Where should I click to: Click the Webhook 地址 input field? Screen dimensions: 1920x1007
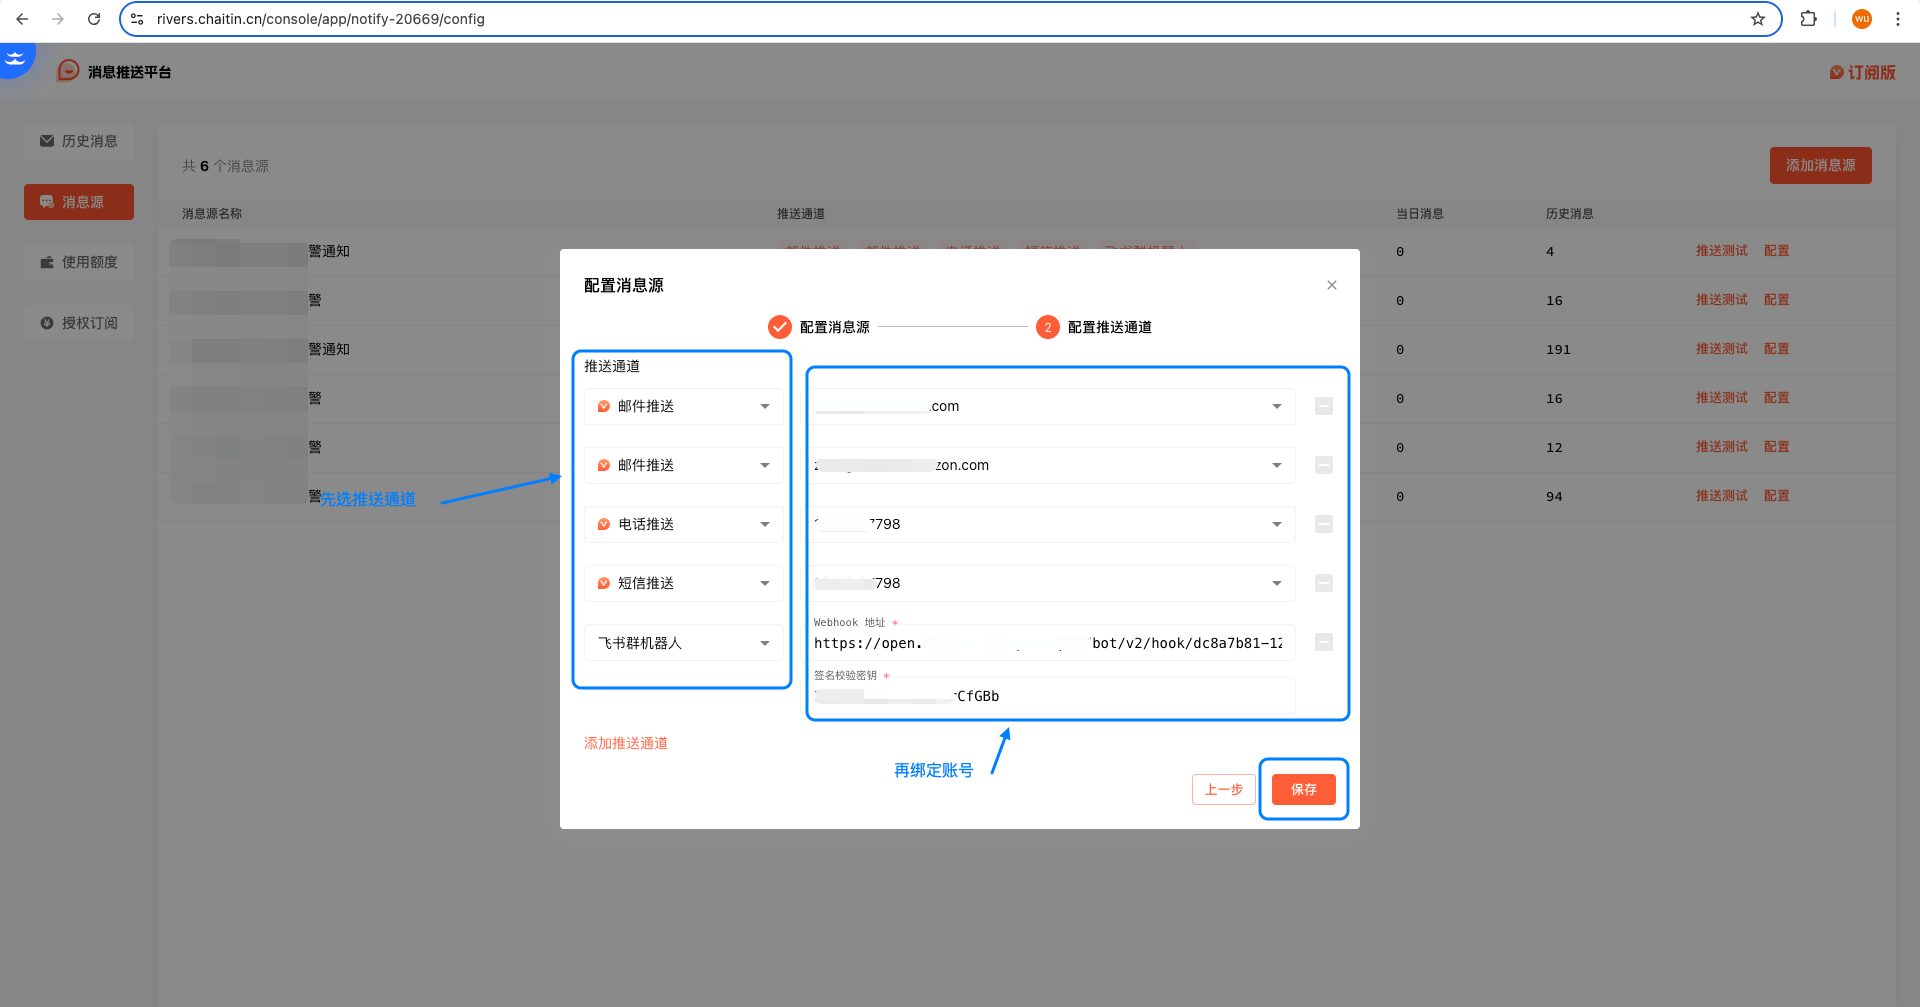pyautogui.click(x=1048, y=643)
